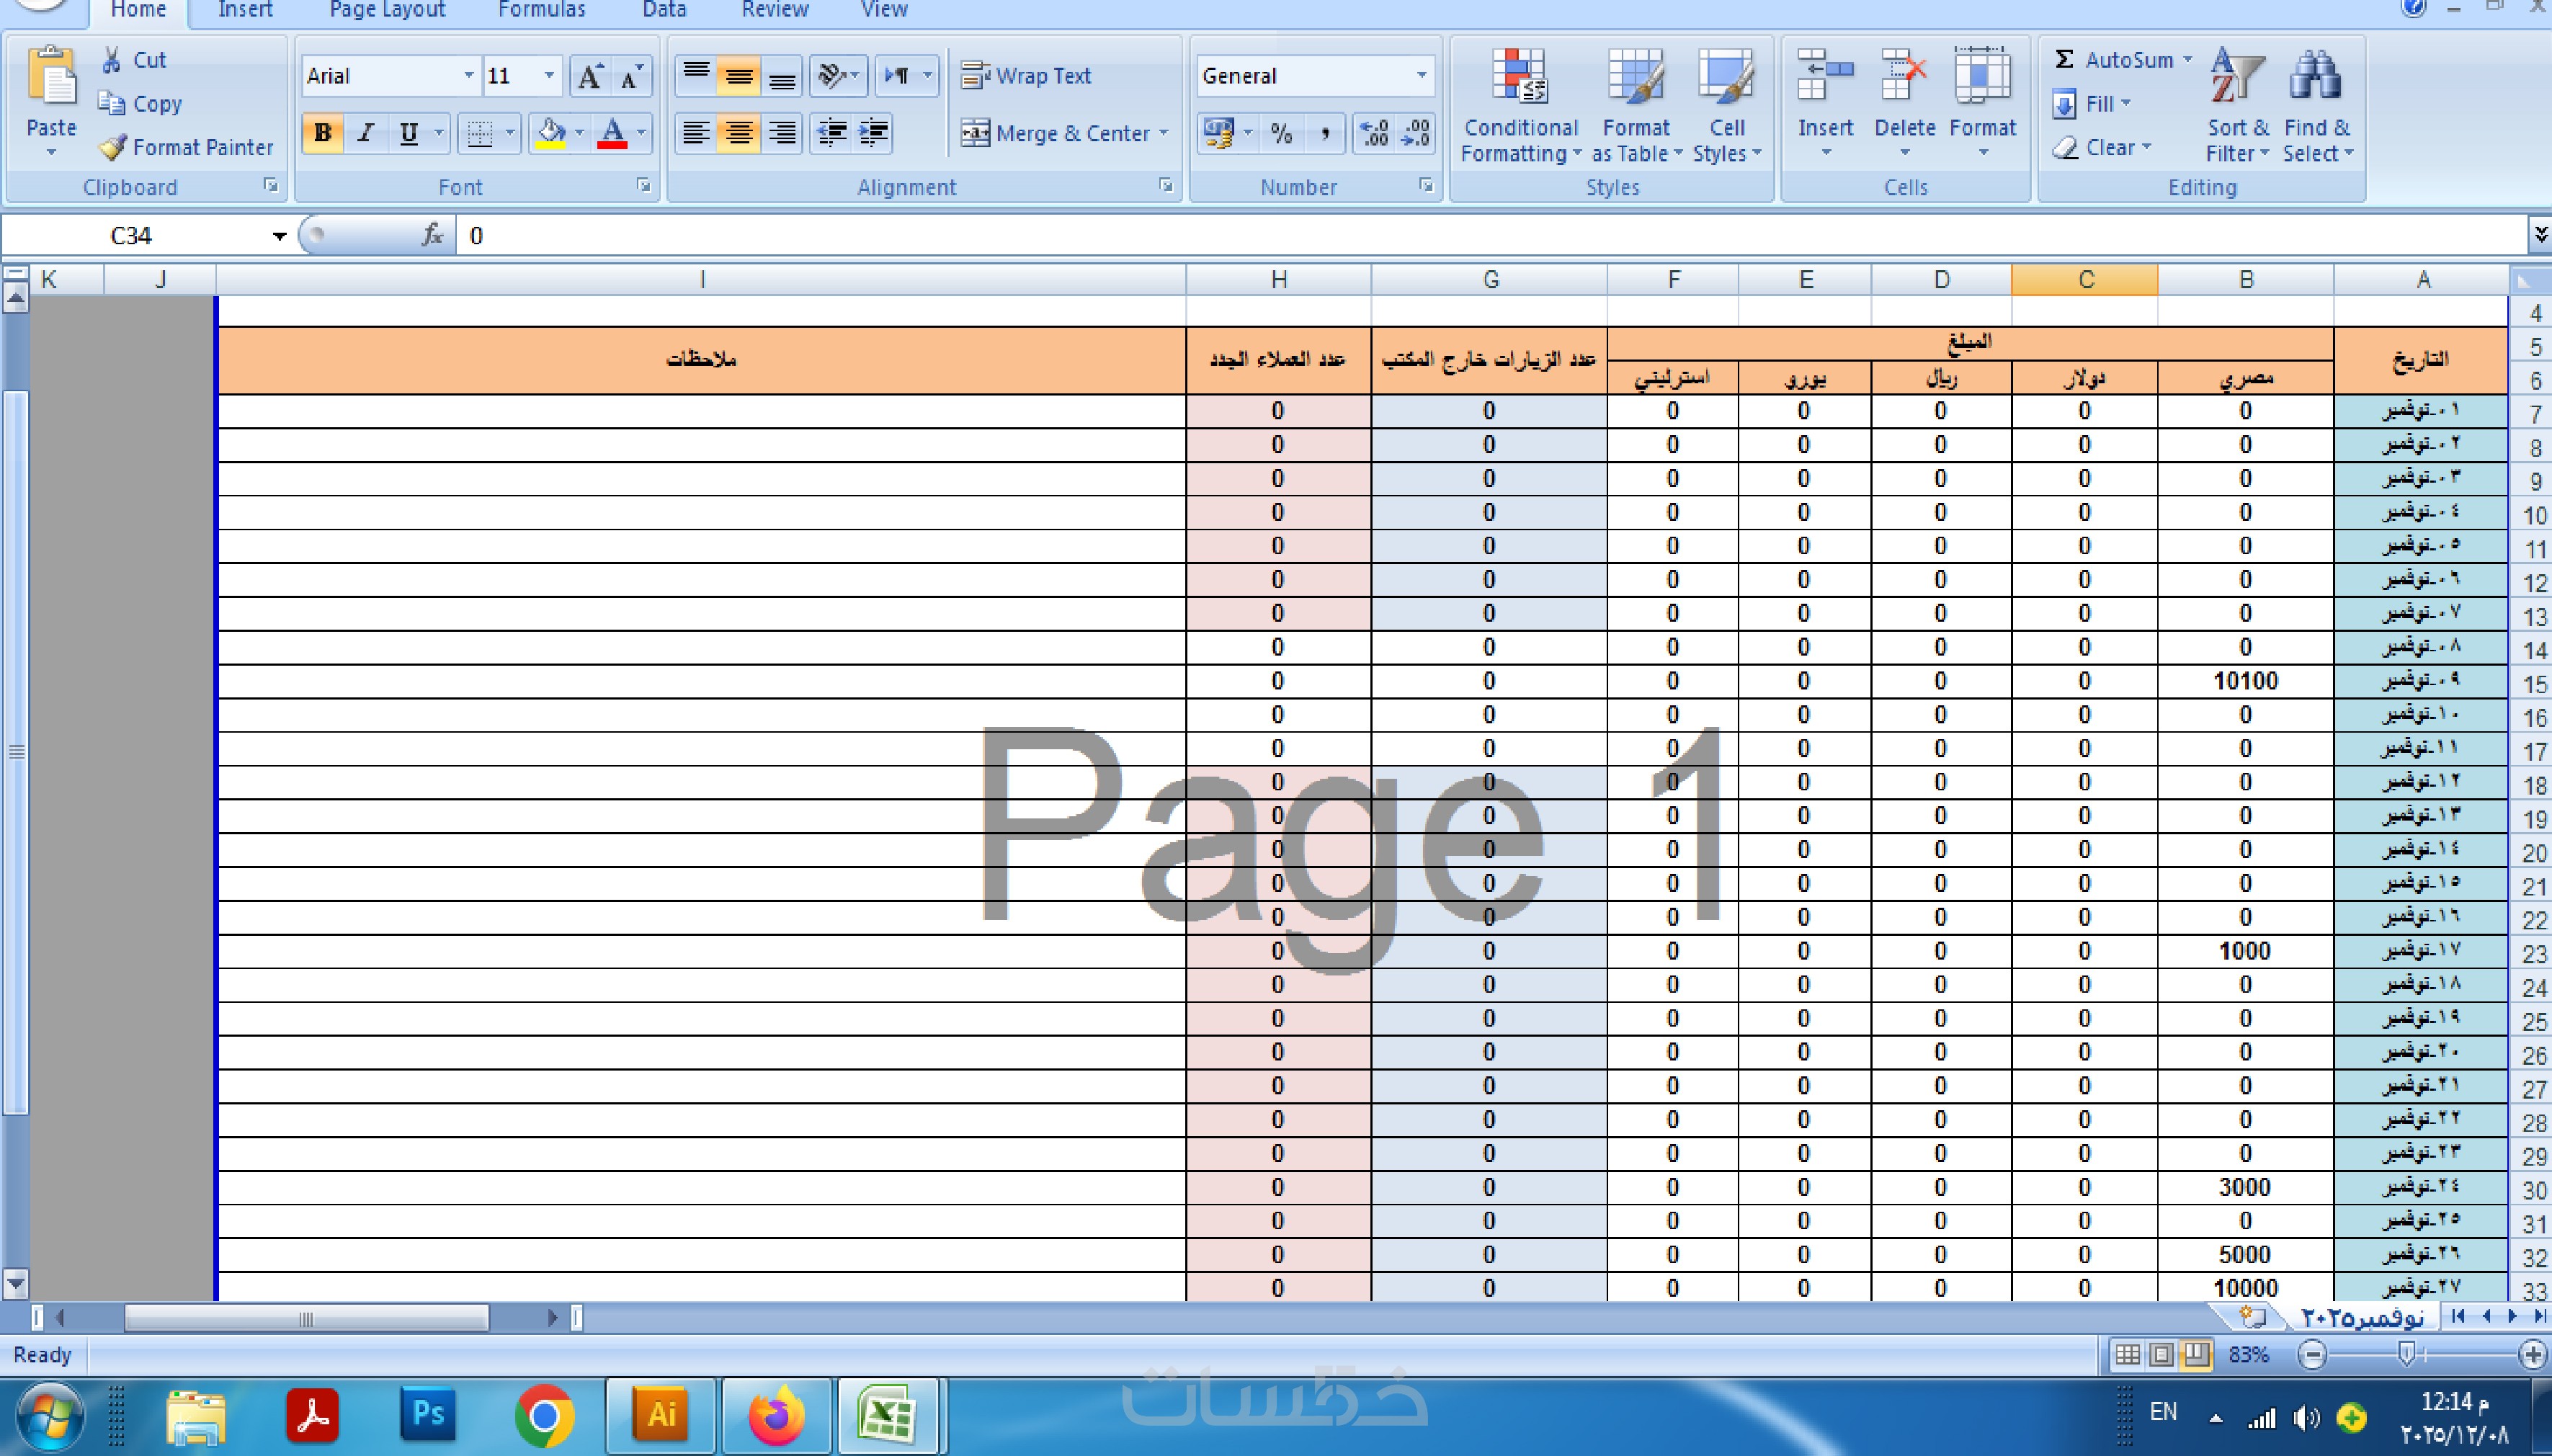Open the Page Layout ribbon tab
The width and height of the screenshot is (2552, 1456).
[387, 10]
